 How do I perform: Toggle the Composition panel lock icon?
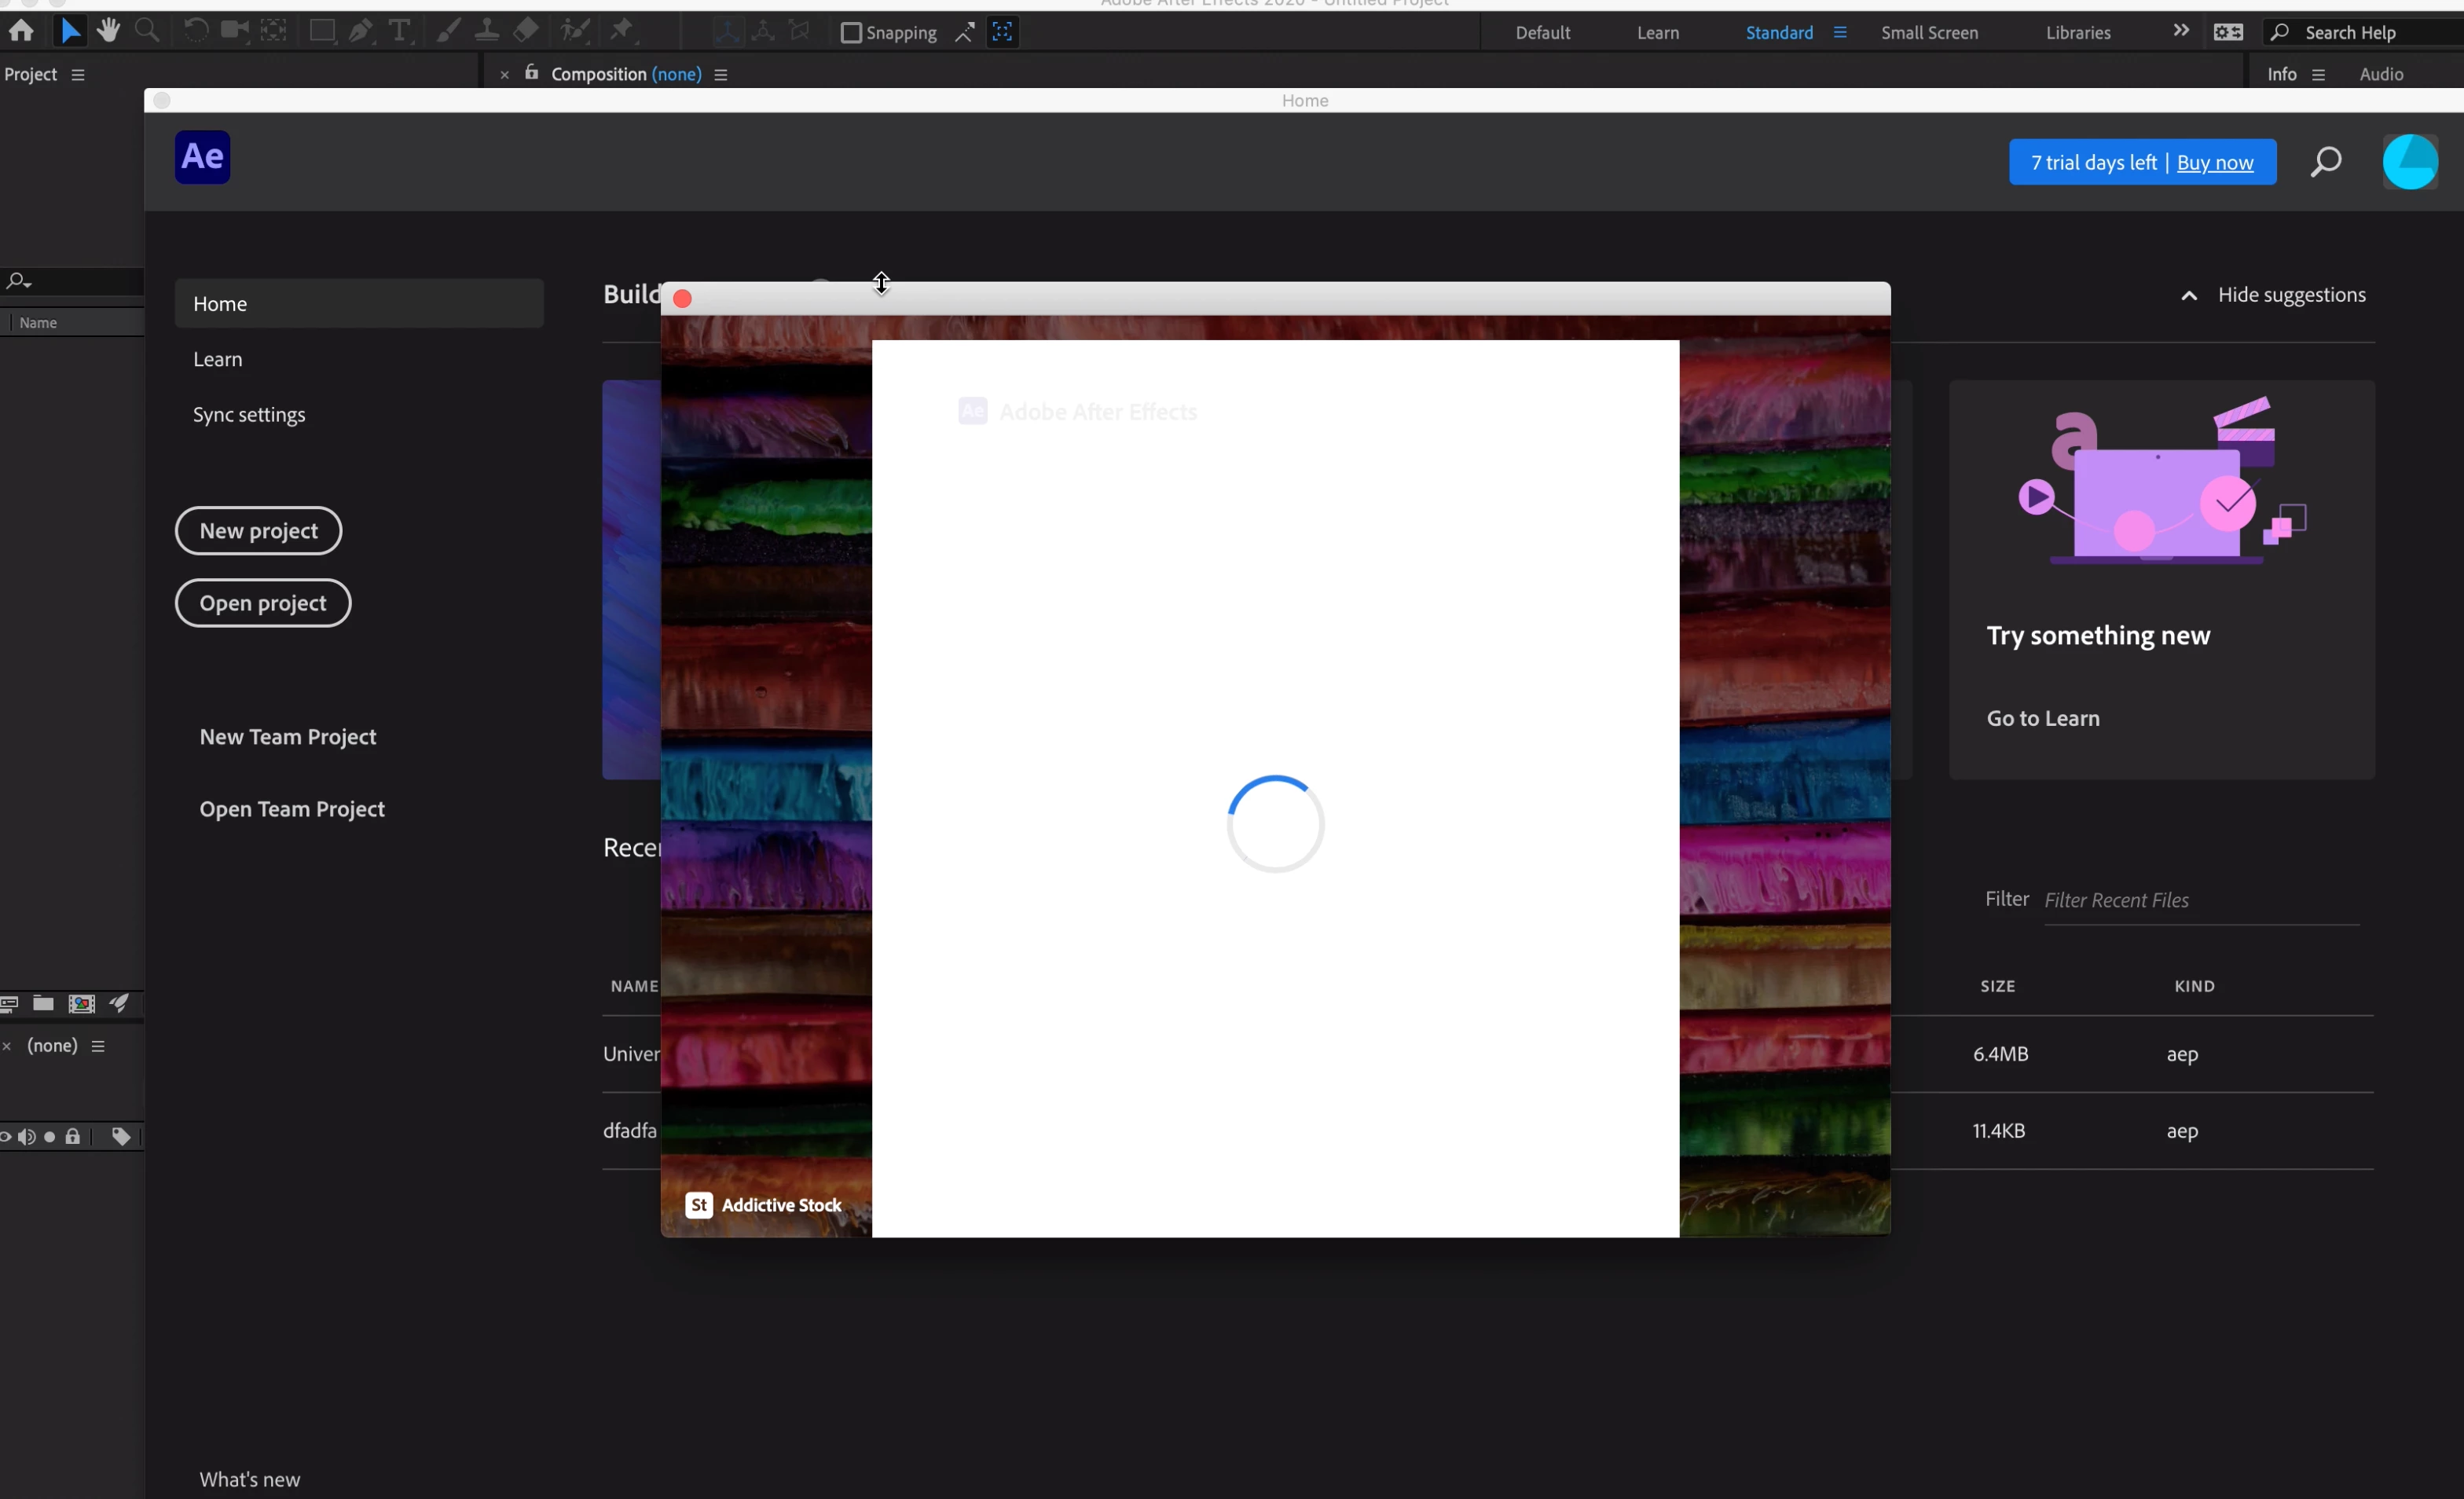pos(532,73)
